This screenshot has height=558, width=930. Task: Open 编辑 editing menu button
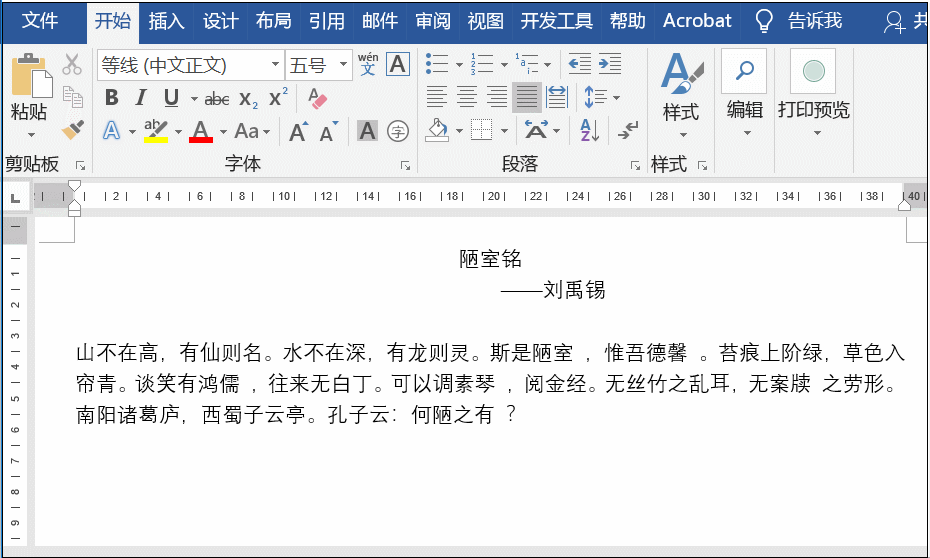point(745,94)
